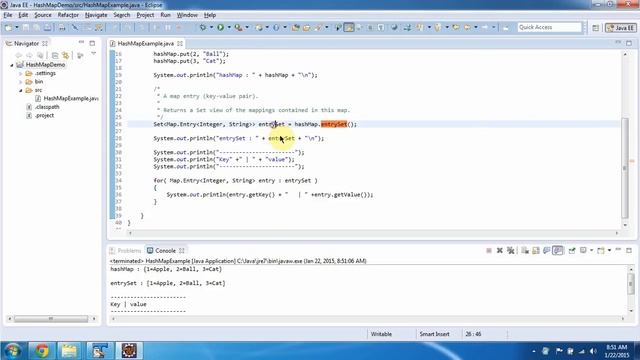Image resolution: width=640 pixels, height=360 pixels.
Task: Click the Run External Tools icon
Action: (239, 27)
